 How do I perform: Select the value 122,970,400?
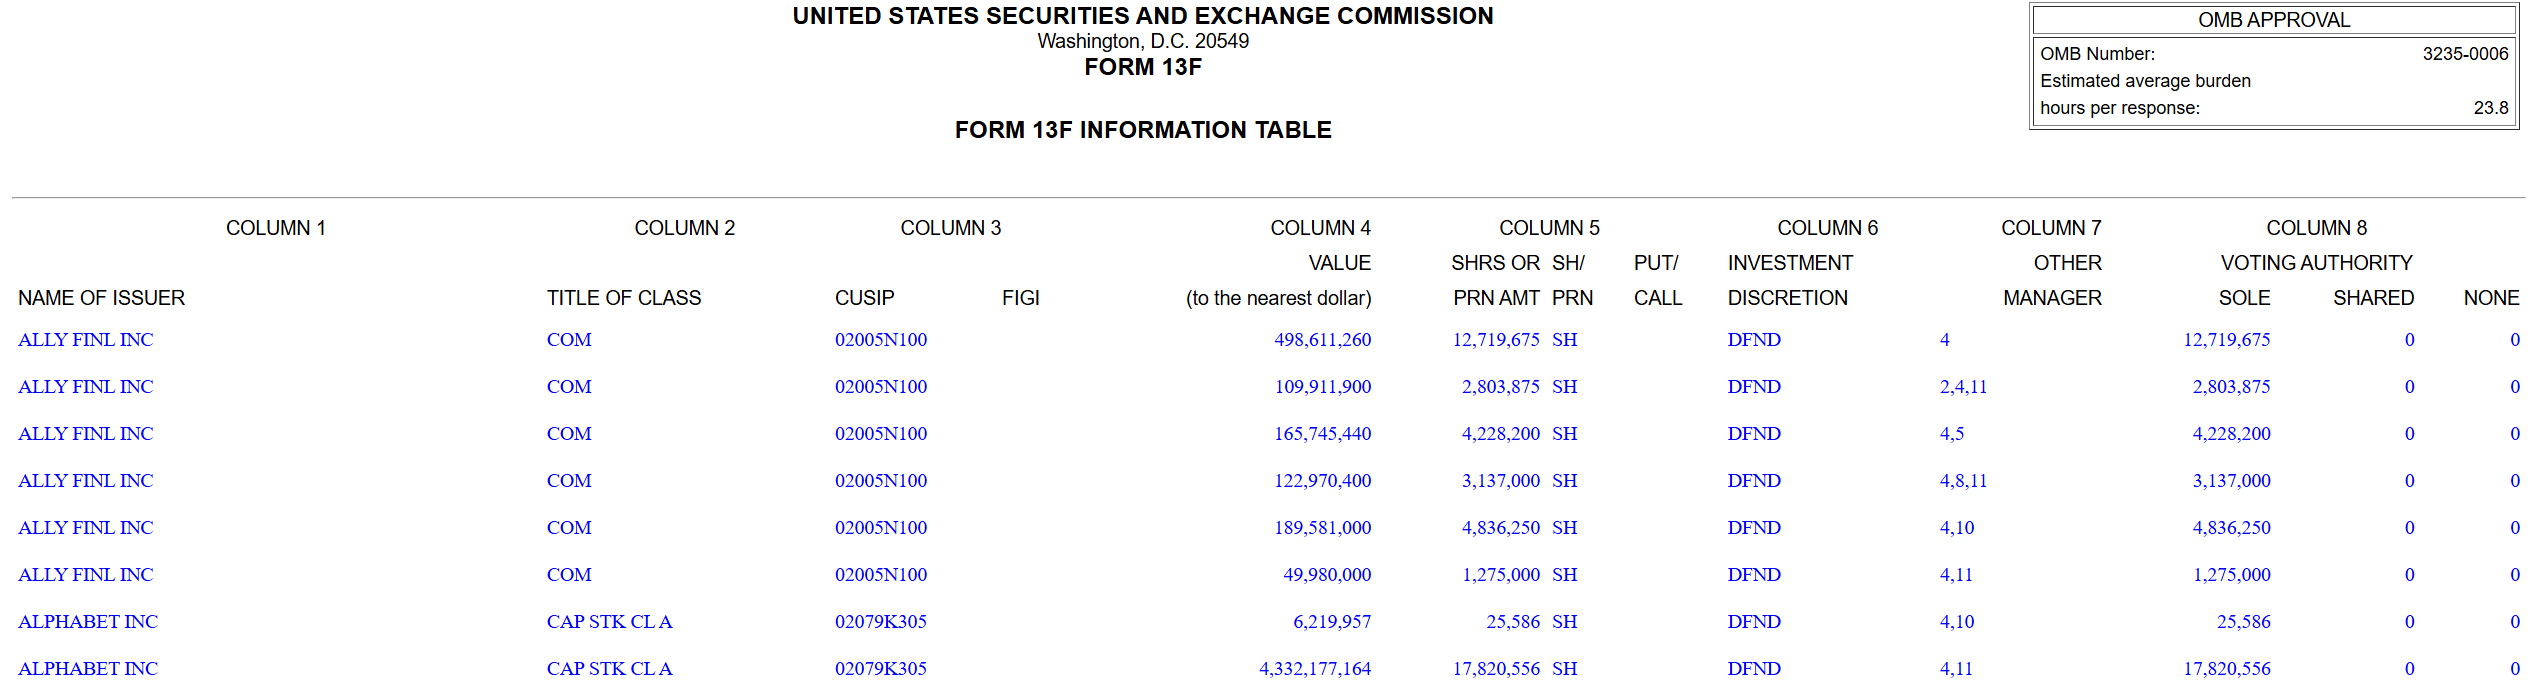click(x=1322, y=481)
